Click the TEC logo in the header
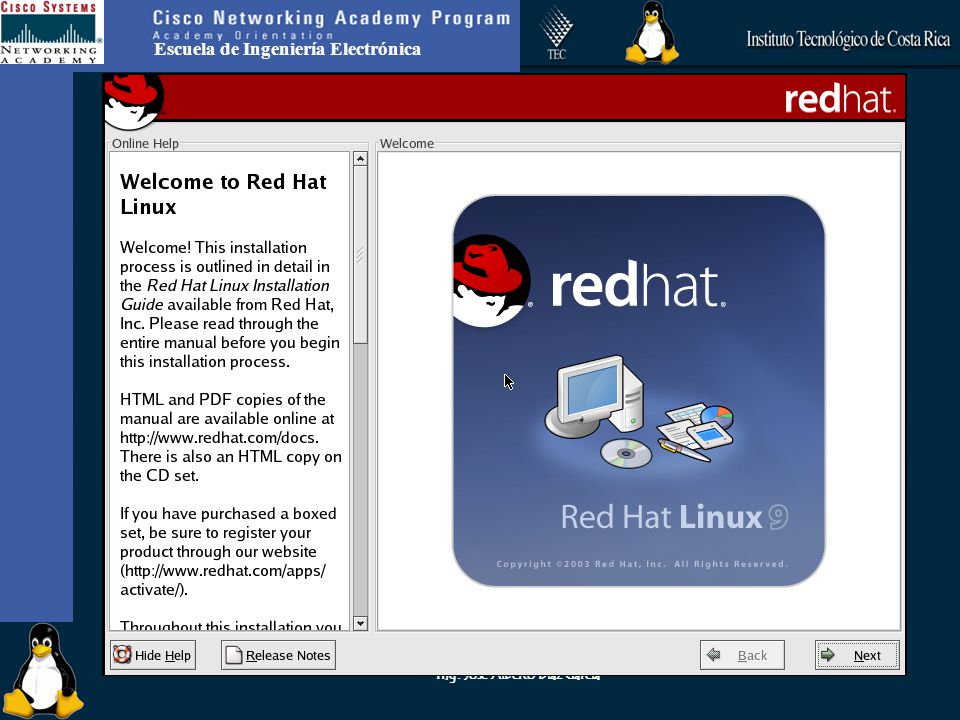This screenshot has height=720, width=960. click(x=556, y=33)
